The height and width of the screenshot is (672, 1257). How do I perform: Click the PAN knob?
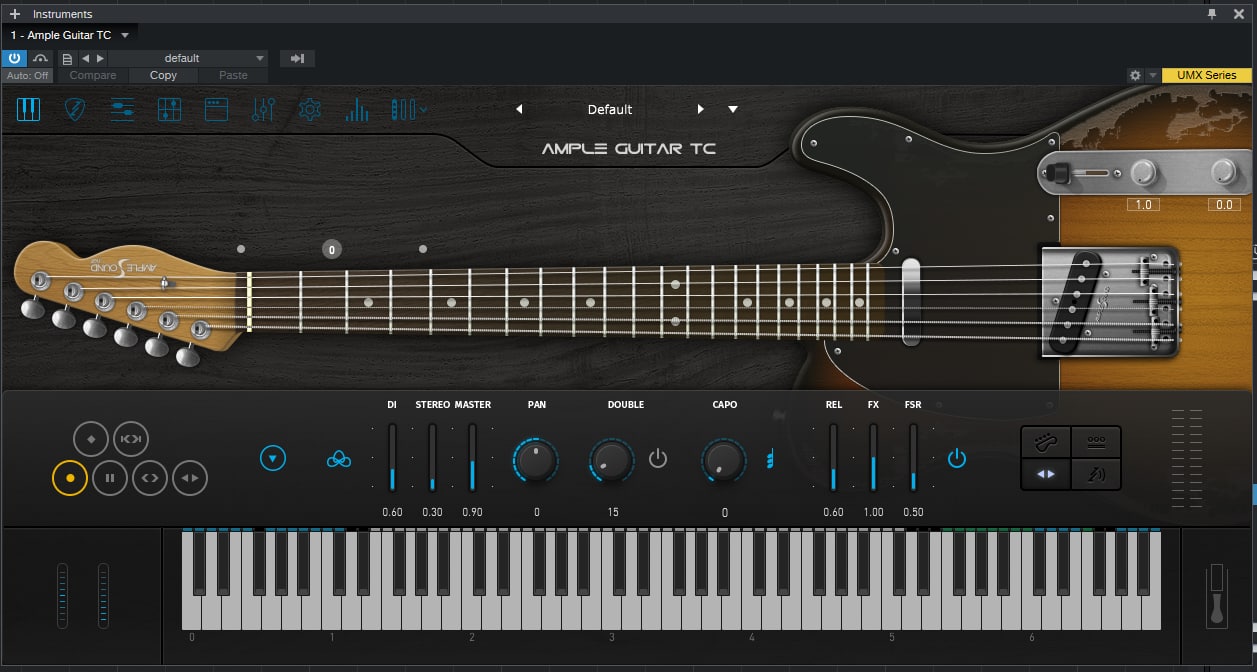click(x=536, y=460)
